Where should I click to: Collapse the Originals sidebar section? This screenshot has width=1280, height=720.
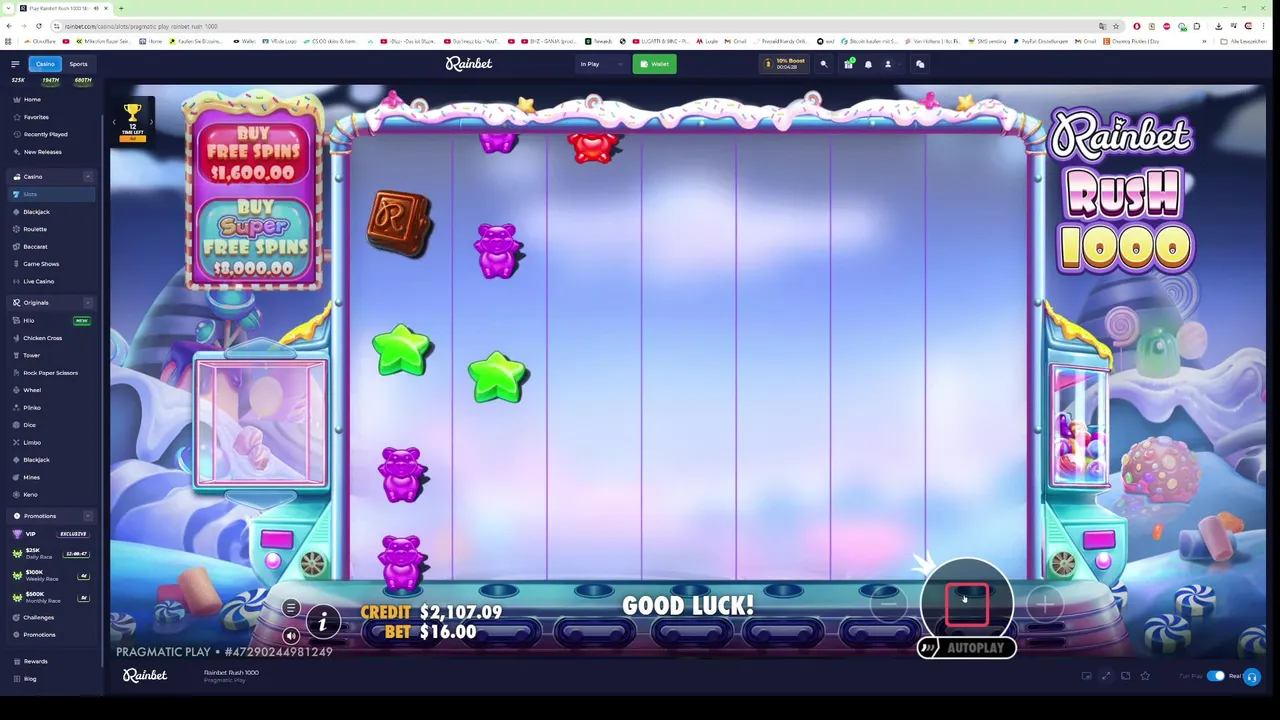(87, 303)
